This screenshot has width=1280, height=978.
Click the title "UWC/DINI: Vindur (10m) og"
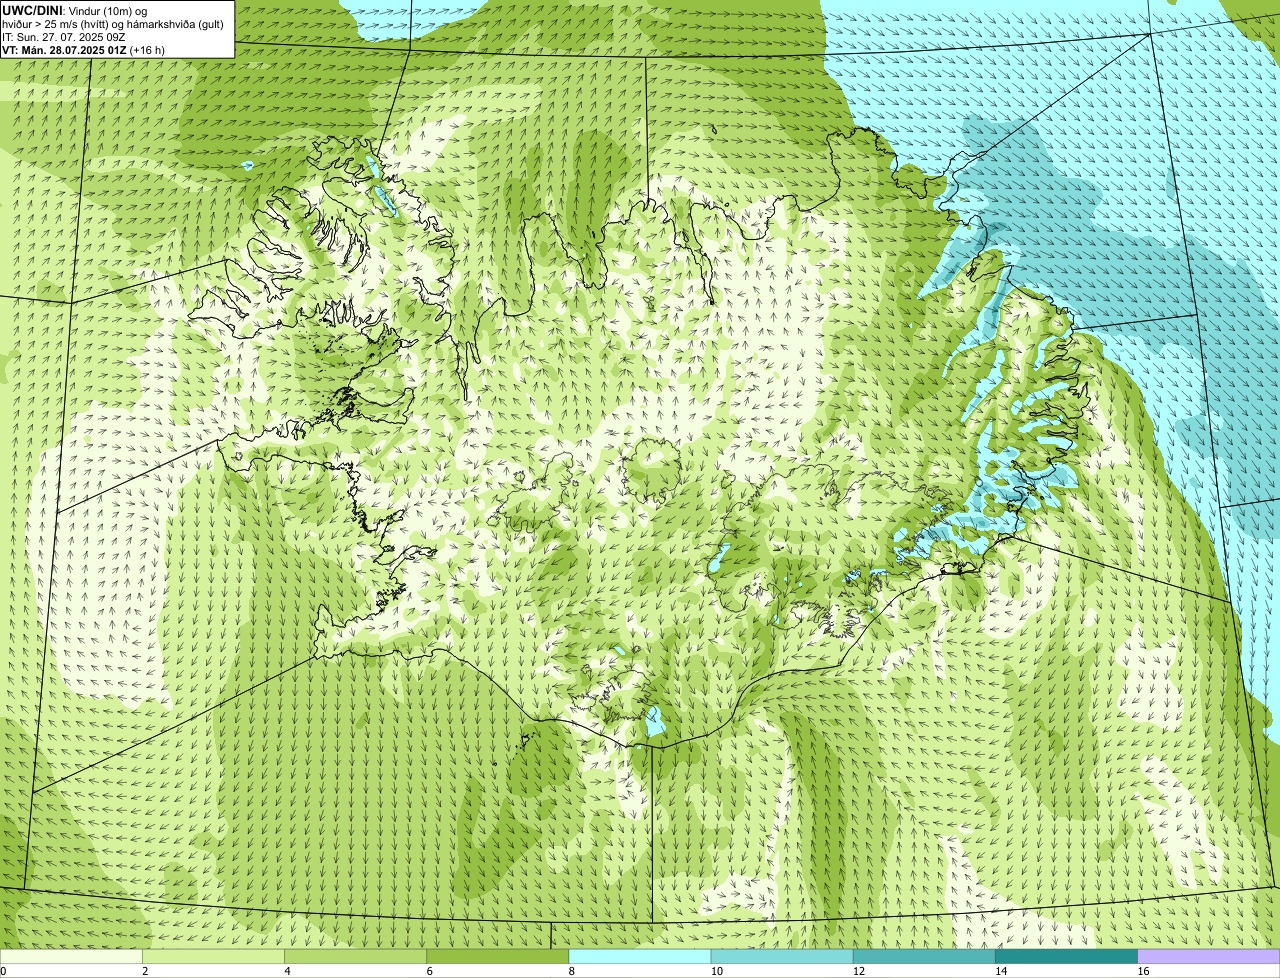pos(74,10)
